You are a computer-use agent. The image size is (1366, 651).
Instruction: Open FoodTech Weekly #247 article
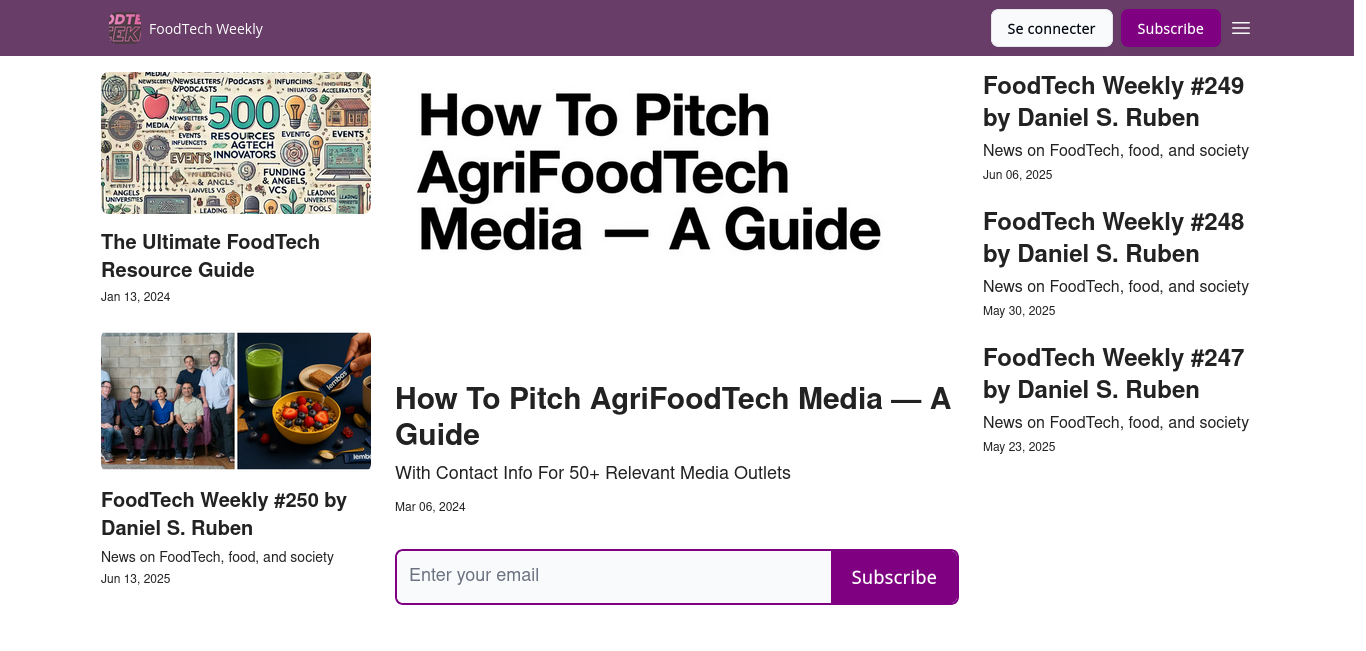click(x=1113, y=374)
